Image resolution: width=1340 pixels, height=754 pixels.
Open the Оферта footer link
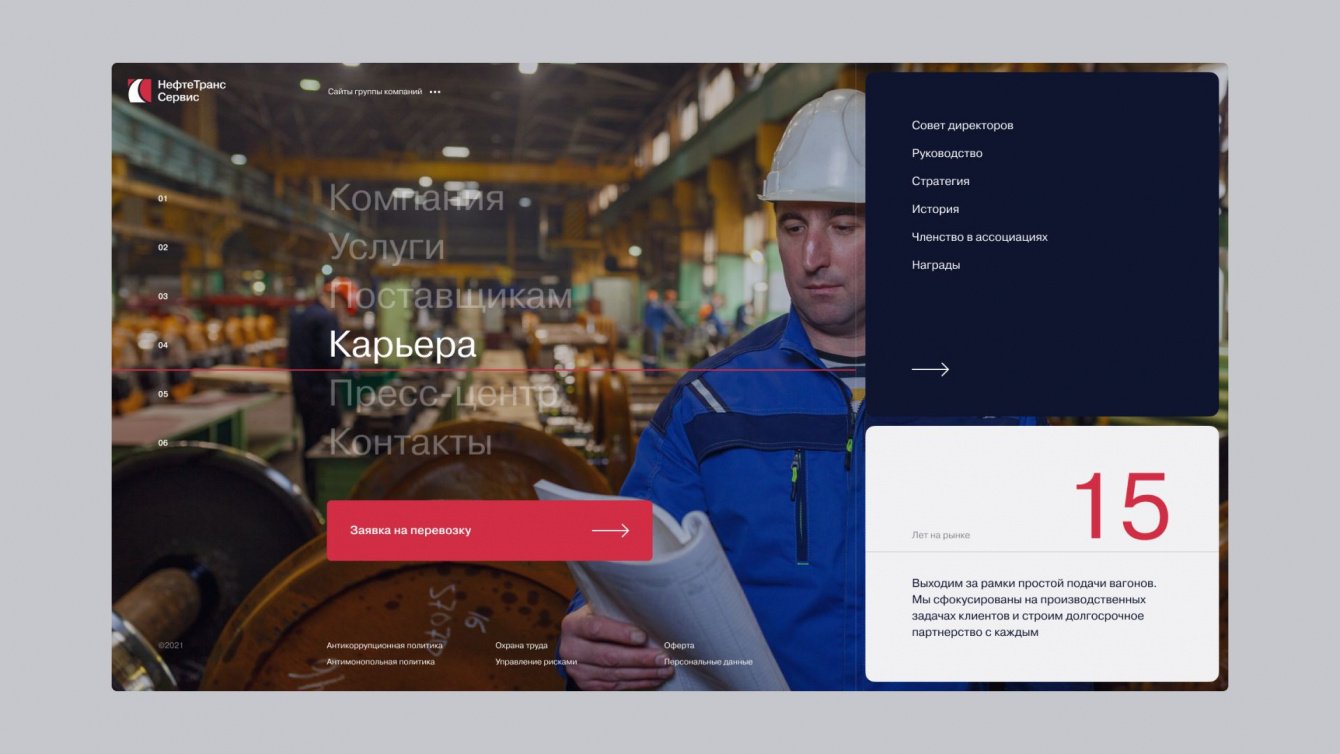pos(679,646)
